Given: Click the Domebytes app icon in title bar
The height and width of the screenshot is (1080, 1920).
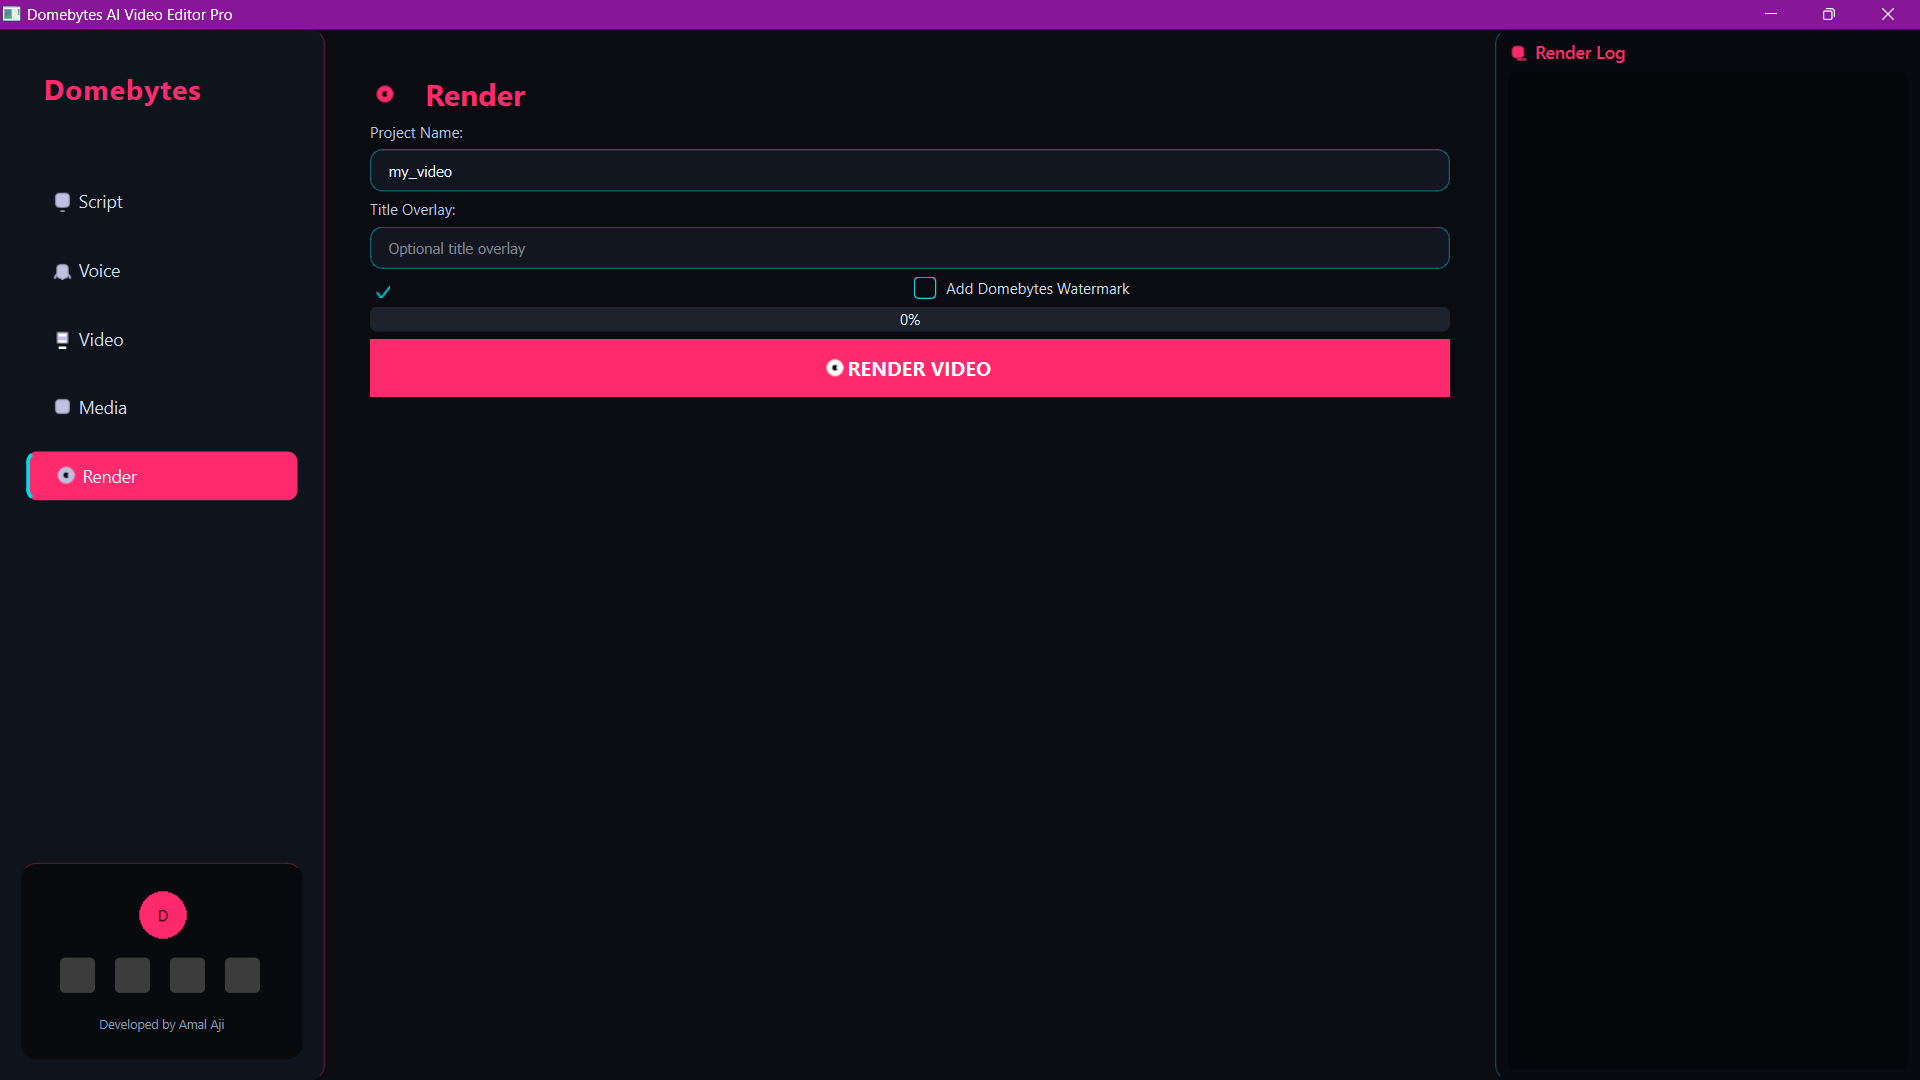Looking at the screenshot, I should point(12,14).
